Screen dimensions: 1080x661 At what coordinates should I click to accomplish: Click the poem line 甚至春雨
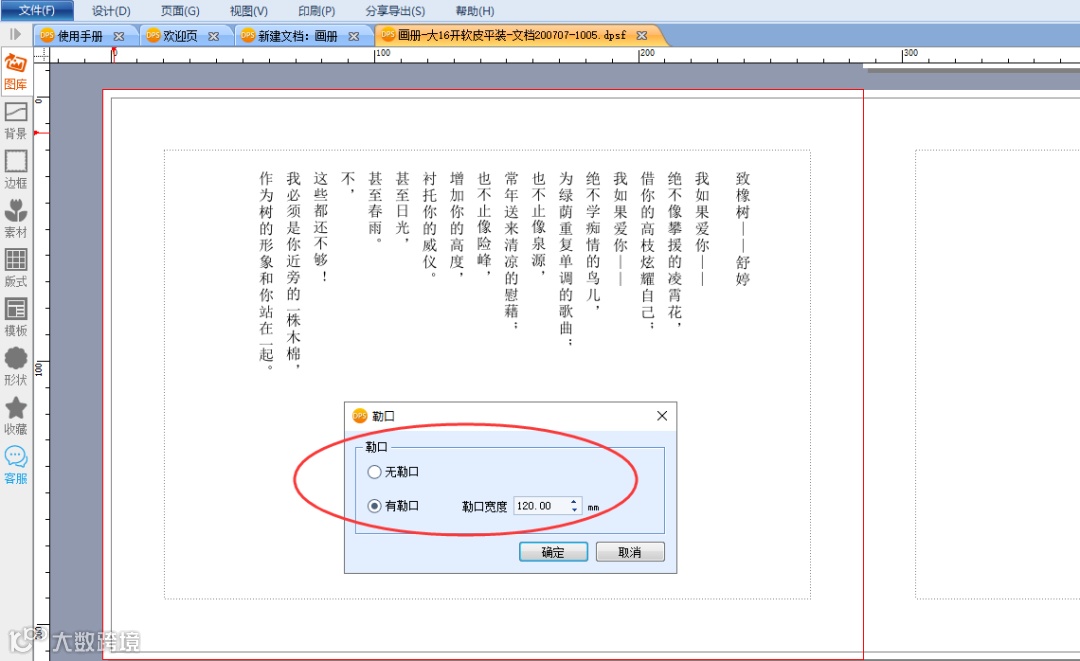tap(375, 207)
